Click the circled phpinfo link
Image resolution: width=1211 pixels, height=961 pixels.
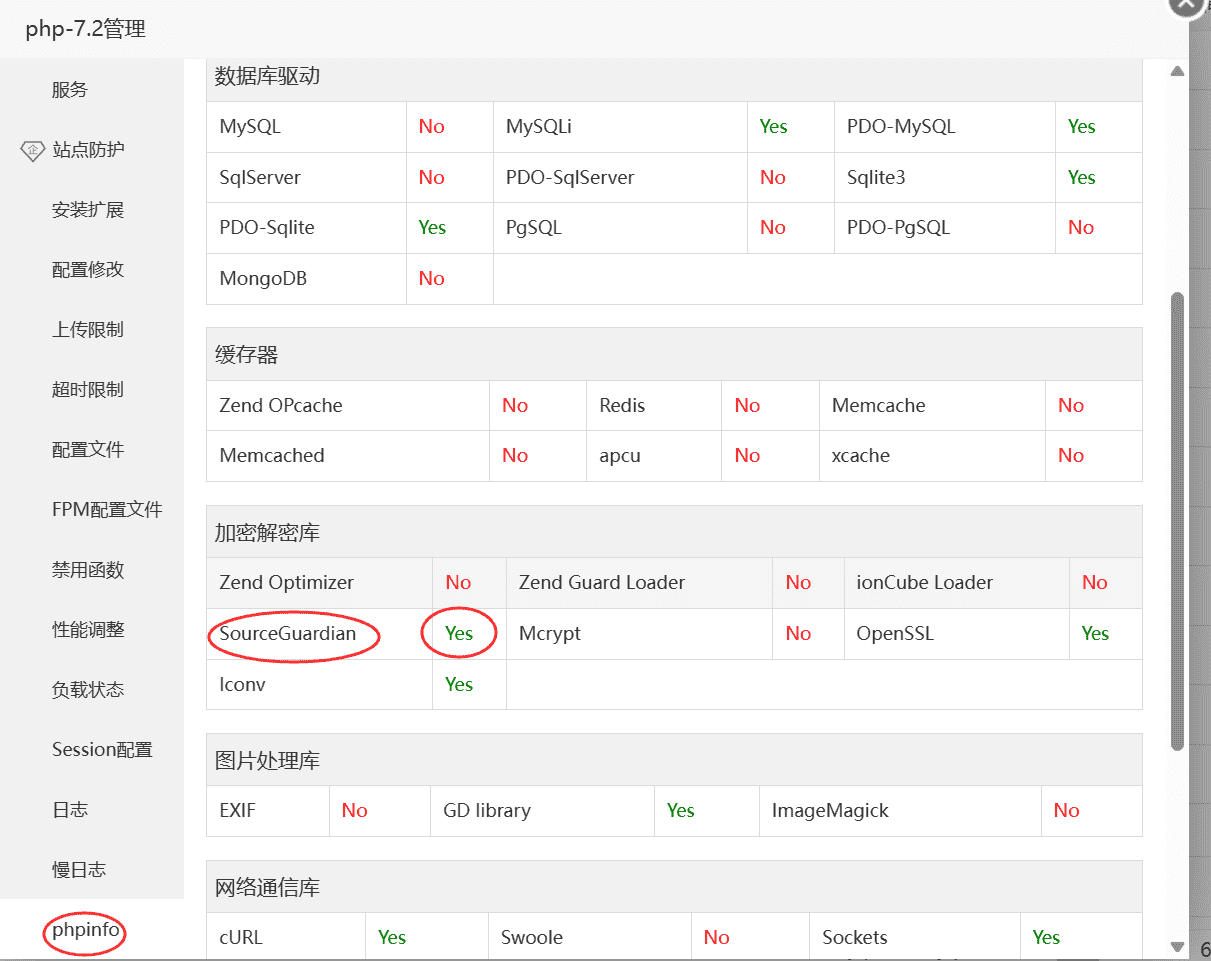(x=84, y=933)
